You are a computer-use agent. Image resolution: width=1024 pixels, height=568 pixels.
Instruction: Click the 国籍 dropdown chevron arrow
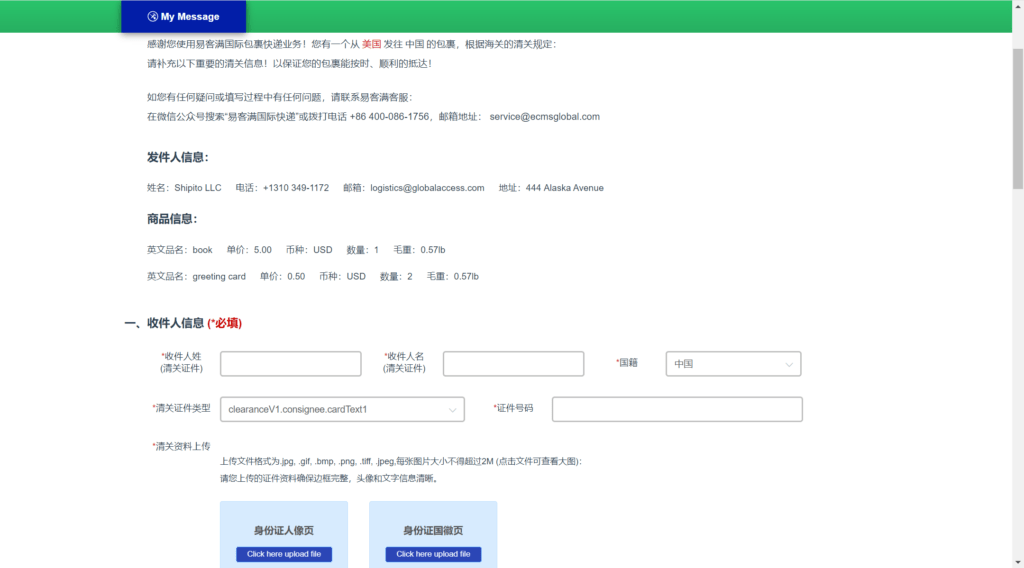[789, 364]
